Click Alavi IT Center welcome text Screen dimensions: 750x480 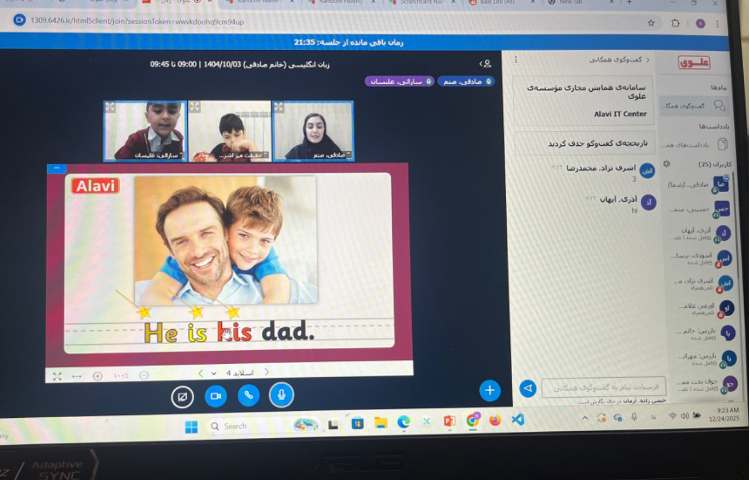(x=620, y=114)
